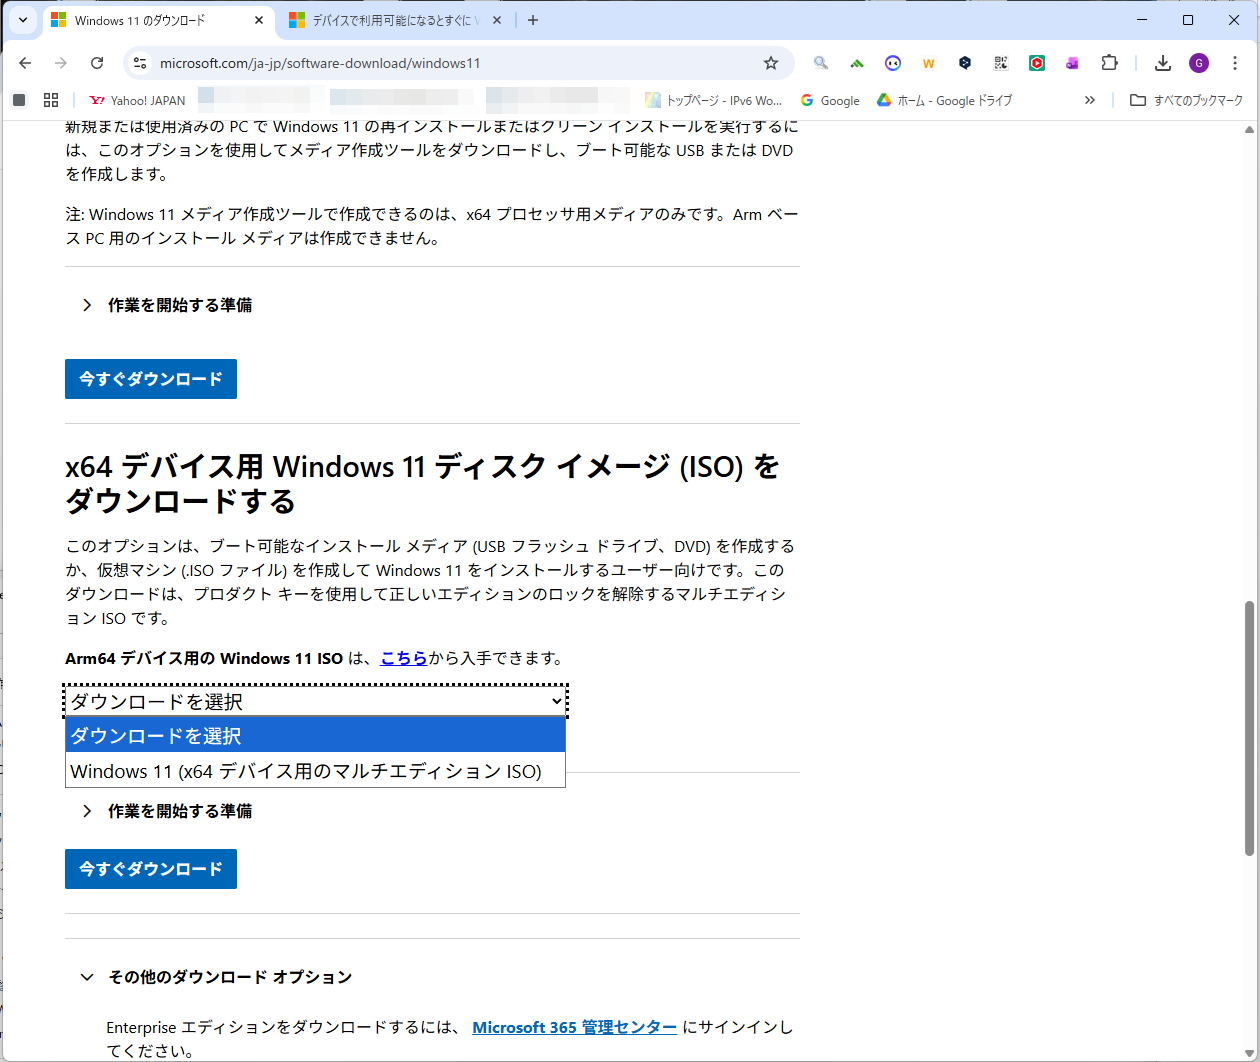Open the ダウンロードを選択 combo box
This screenshot has height=1062, width=1260.
click(x=315, y=700)
